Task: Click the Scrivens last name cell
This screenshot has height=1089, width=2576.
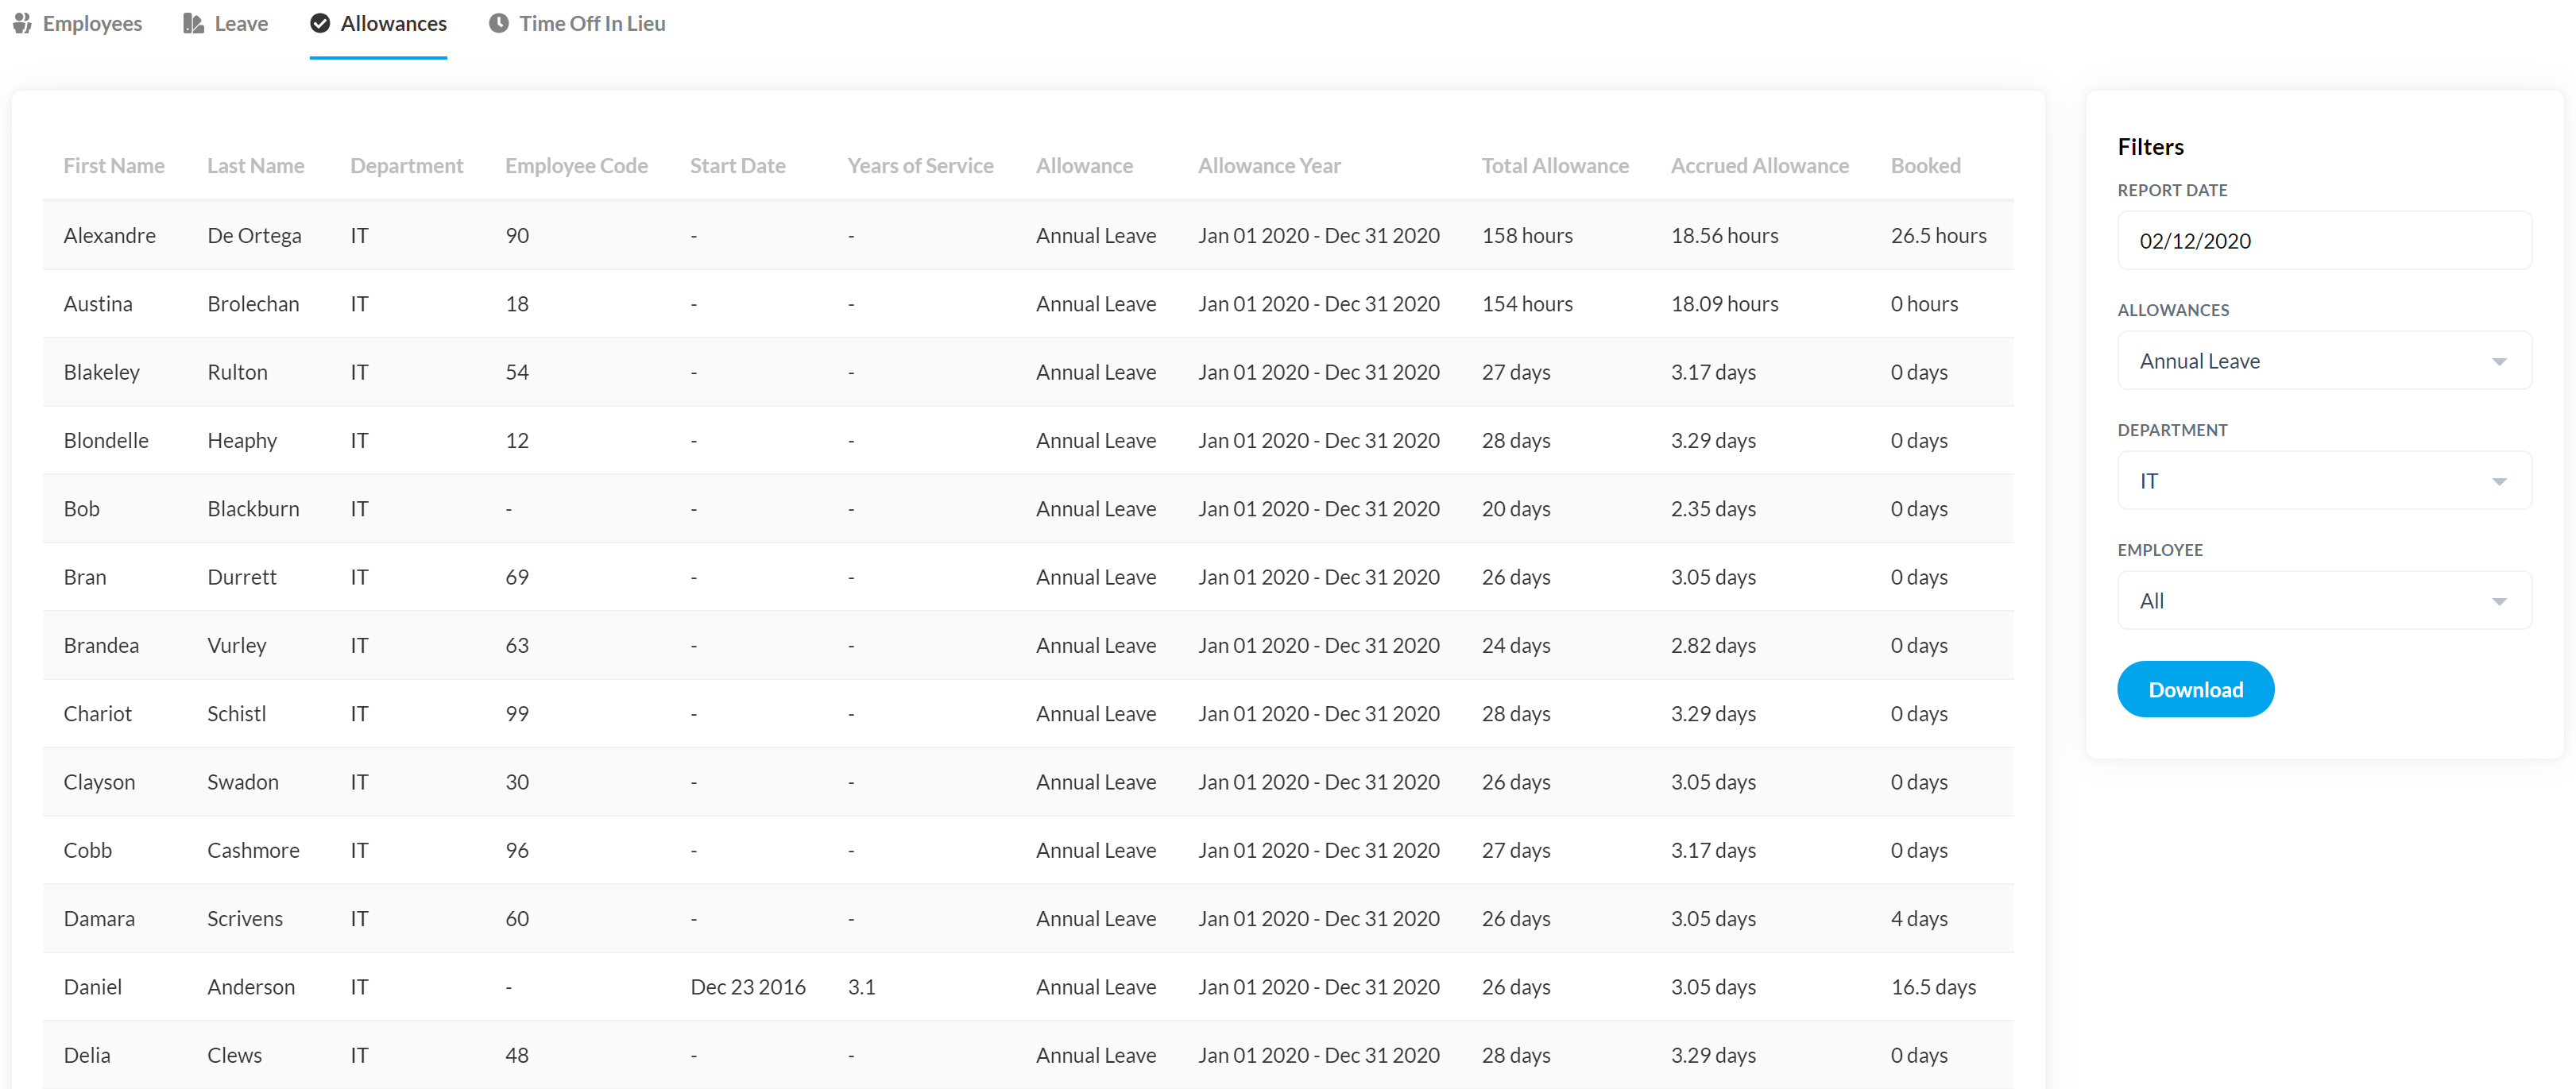Action: (x=245, y=919)
